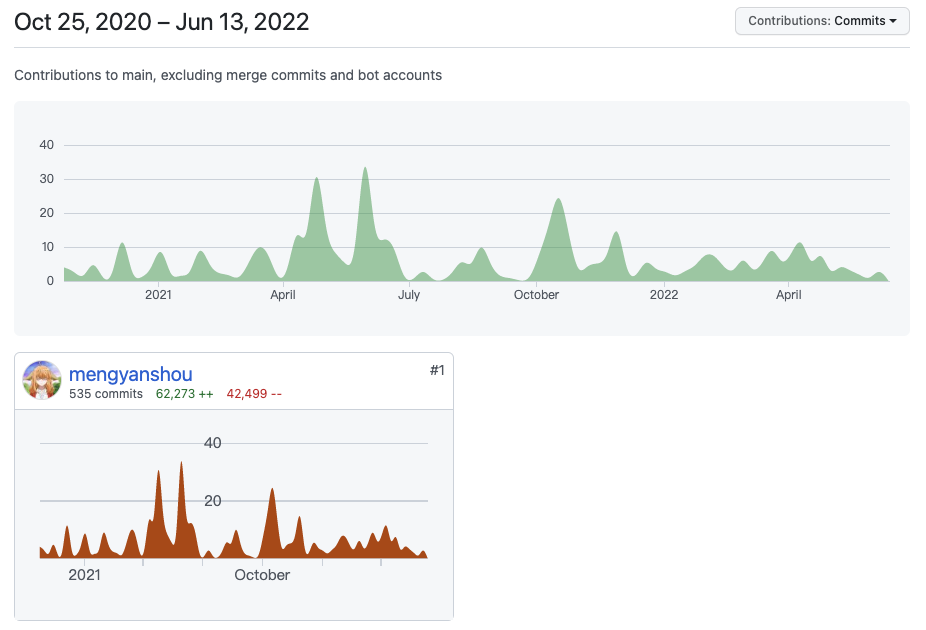
Task: Click the dropdown caret on Contributions button
Action: [893, 21]
